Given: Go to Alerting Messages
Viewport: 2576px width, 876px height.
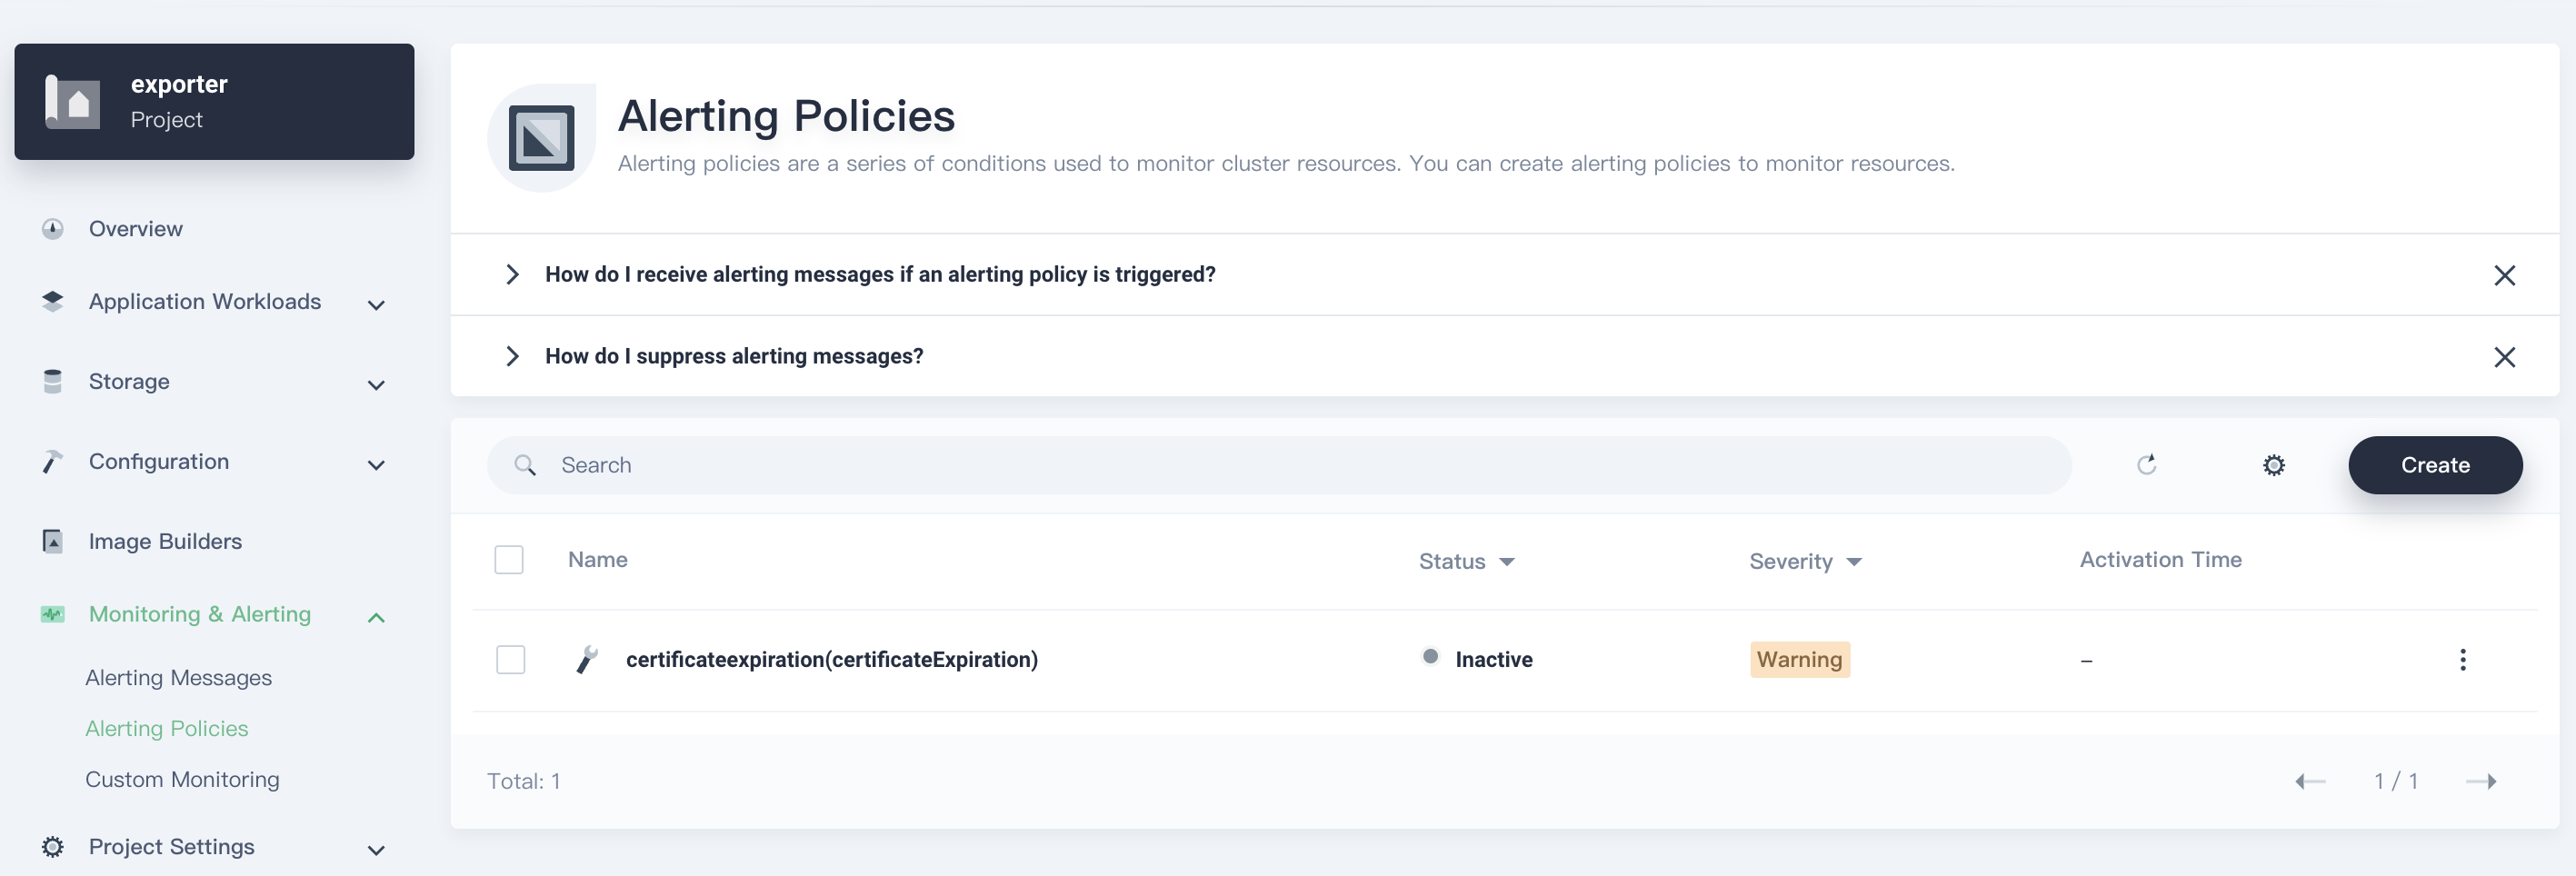Looking at the screenshot, I should click(x=178, y=677).
